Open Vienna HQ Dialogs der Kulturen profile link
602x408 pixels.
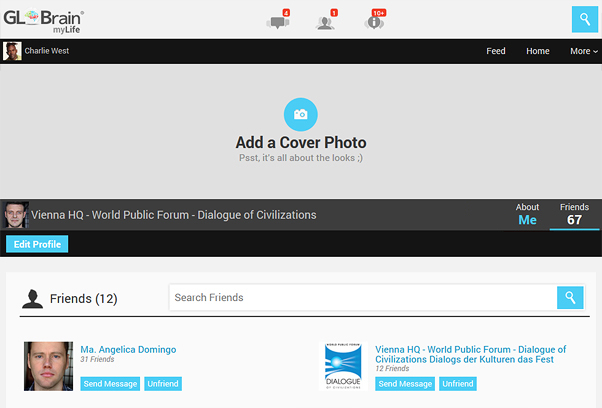(471, 354)
